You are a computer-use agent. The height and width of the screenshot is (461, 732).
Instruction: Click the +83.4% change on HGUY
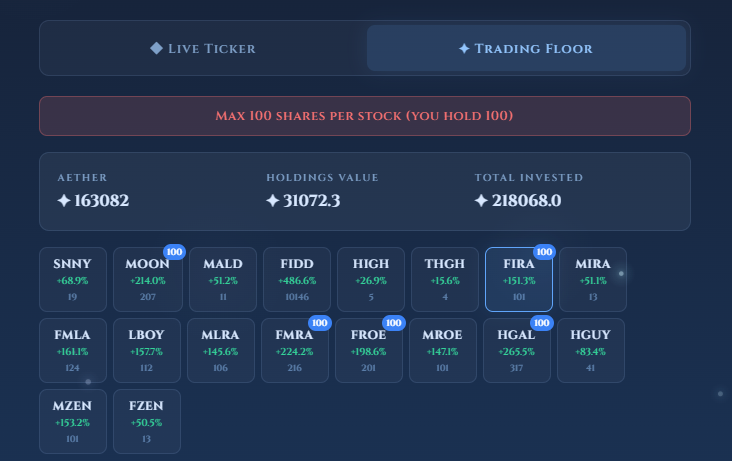(591, 352)
